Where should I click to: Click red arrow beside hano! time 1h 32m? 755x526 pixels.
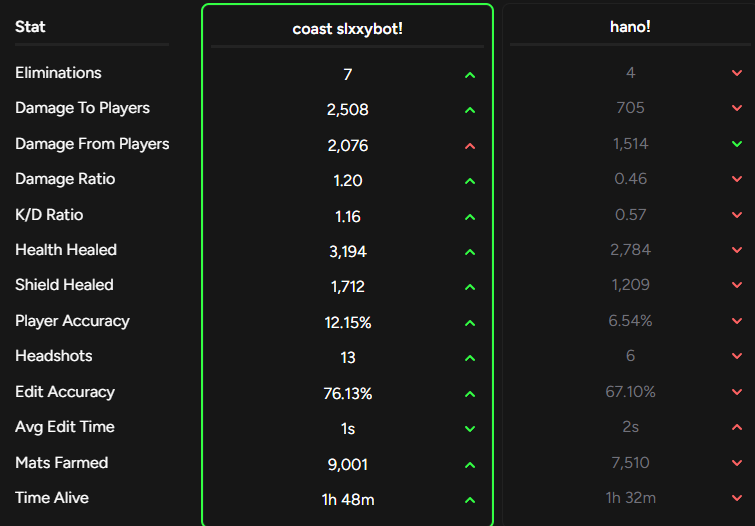coord(737,498)
